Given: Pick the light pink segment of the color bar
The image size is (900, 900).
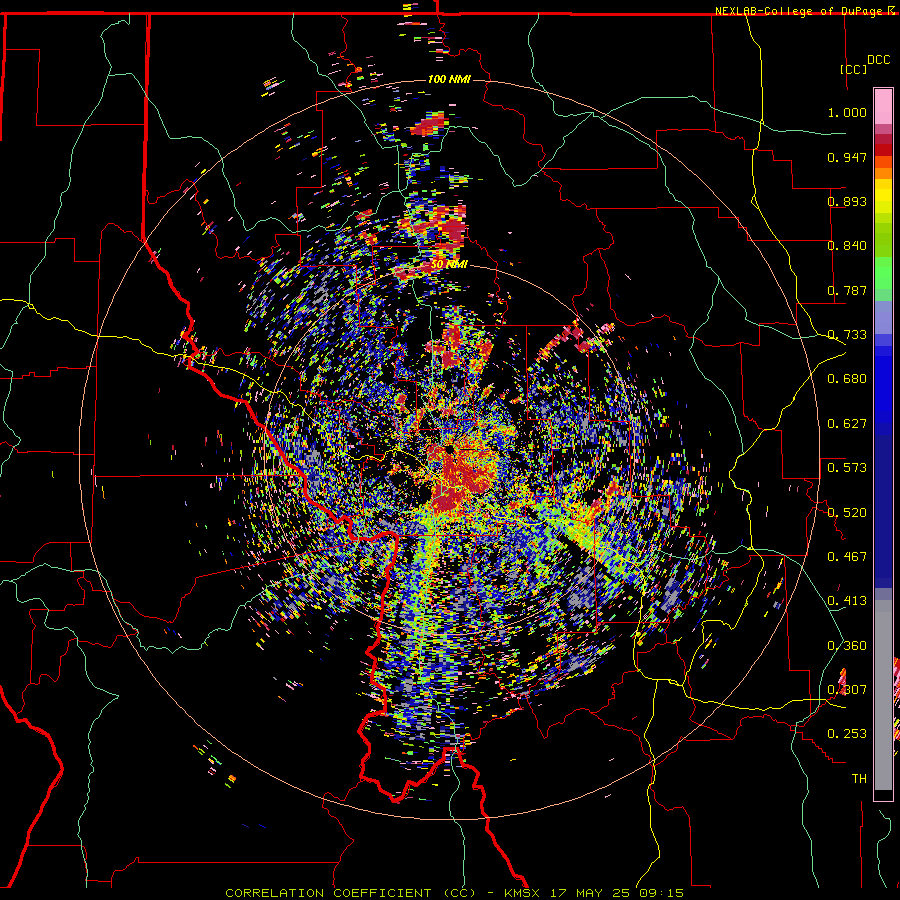Looking at the screenshot, I should (x=883, y=107).
